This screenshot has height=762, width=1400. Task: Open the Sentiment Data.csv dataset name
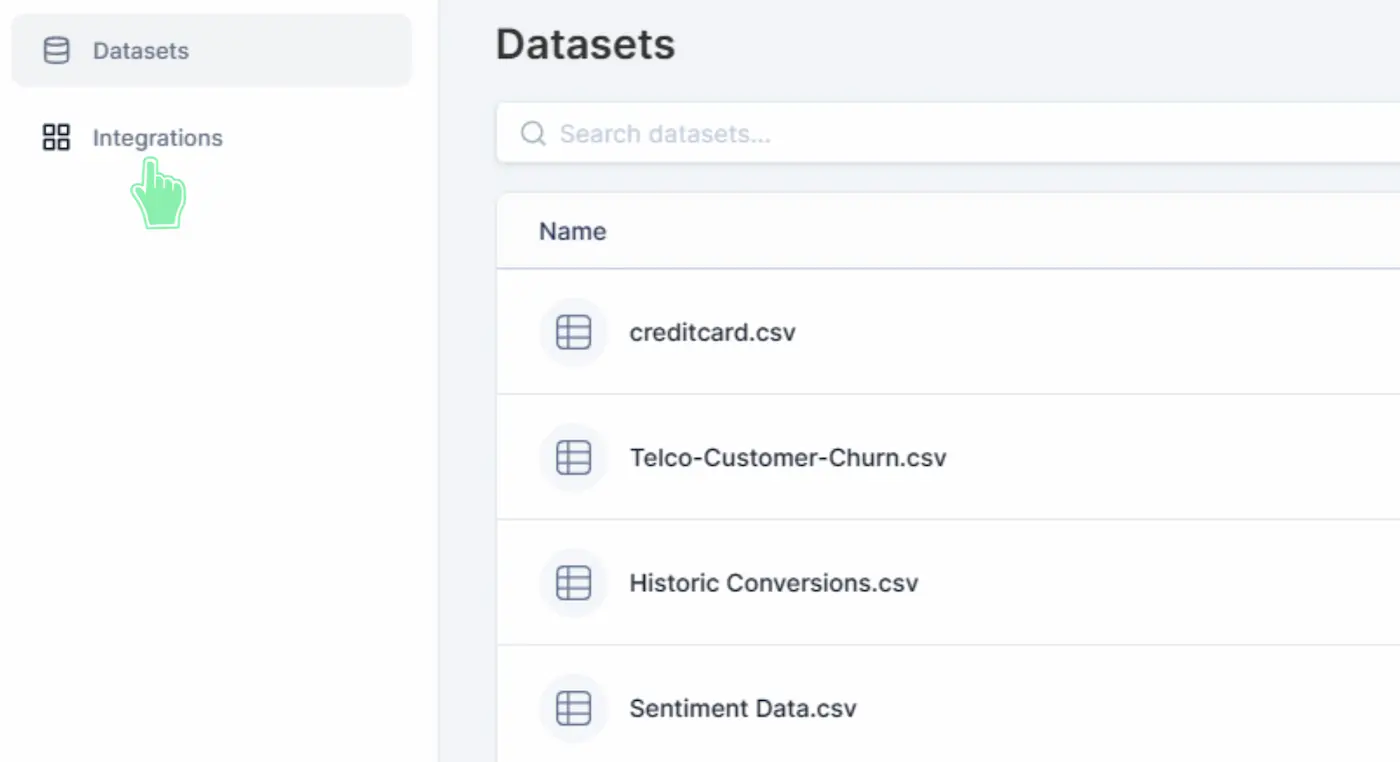pyautogui.click(x=742, y=708)
